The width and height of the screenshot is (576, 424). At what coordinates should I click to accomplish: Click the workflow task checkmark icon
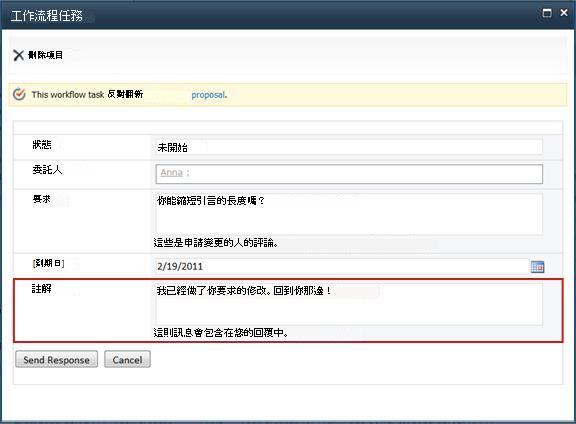[19, 94]
